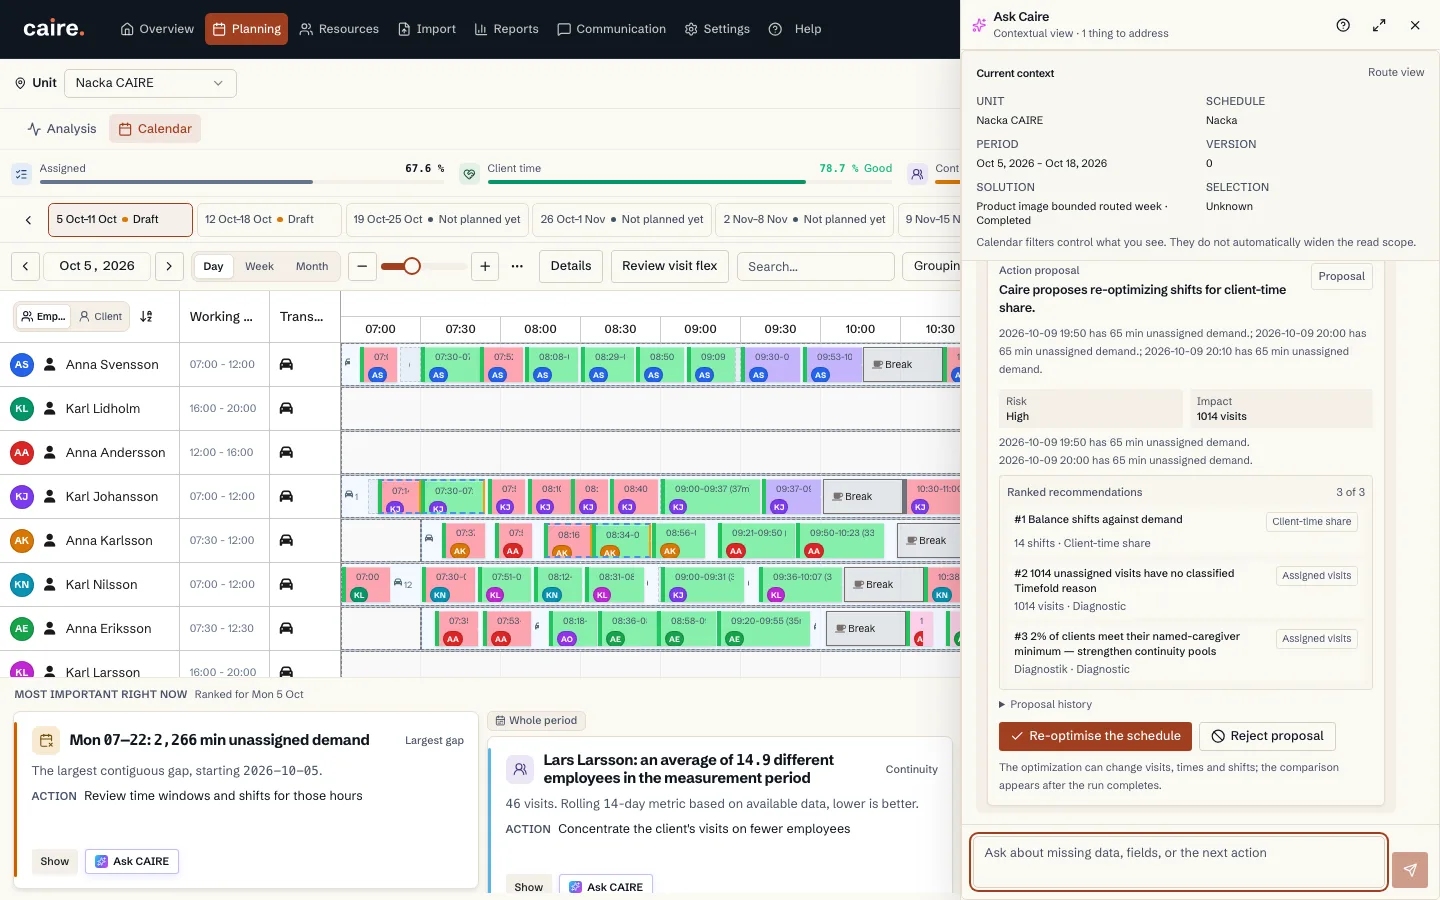
Task: Open the Reports menu
Action: click(x=506, y=29)
